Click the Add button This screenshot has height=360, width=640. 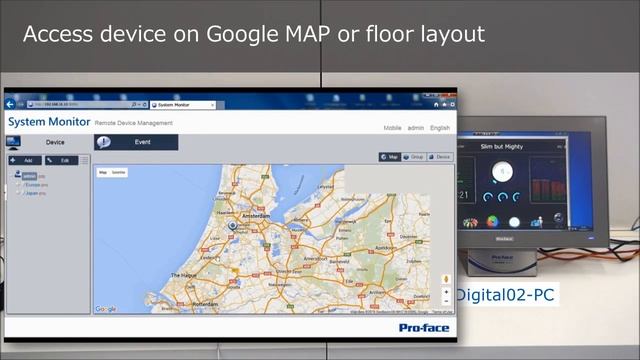point(25,160)
